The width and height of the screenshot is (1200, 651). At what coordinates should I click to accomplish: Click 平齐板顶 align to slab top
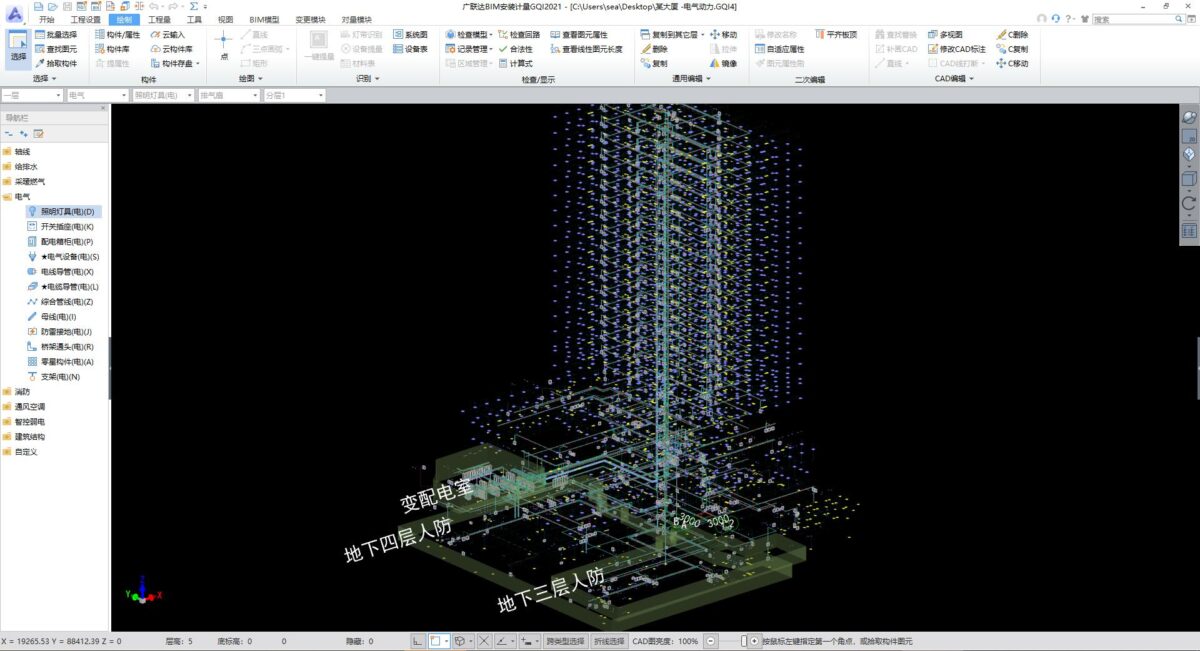point(836,34)
